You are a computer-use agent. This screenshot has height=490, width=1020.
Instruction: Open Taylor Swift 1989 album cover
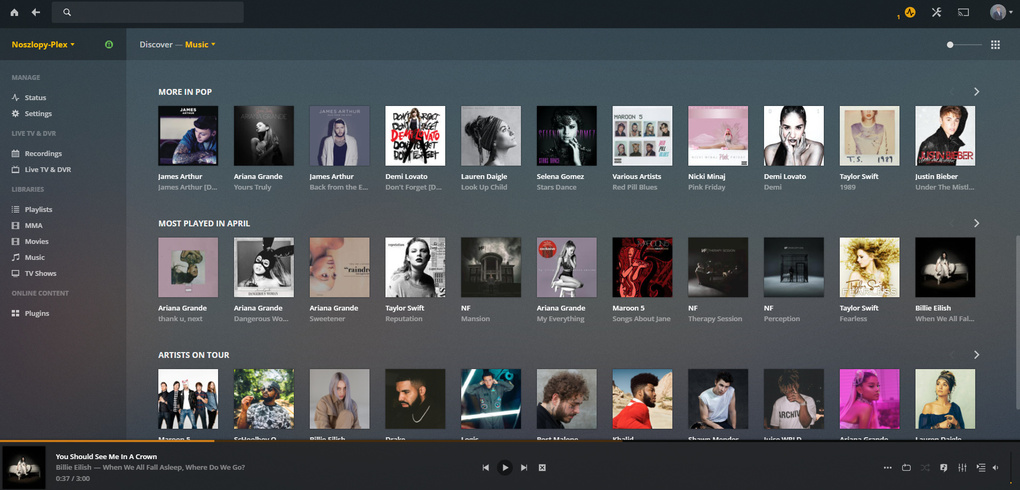869,135
